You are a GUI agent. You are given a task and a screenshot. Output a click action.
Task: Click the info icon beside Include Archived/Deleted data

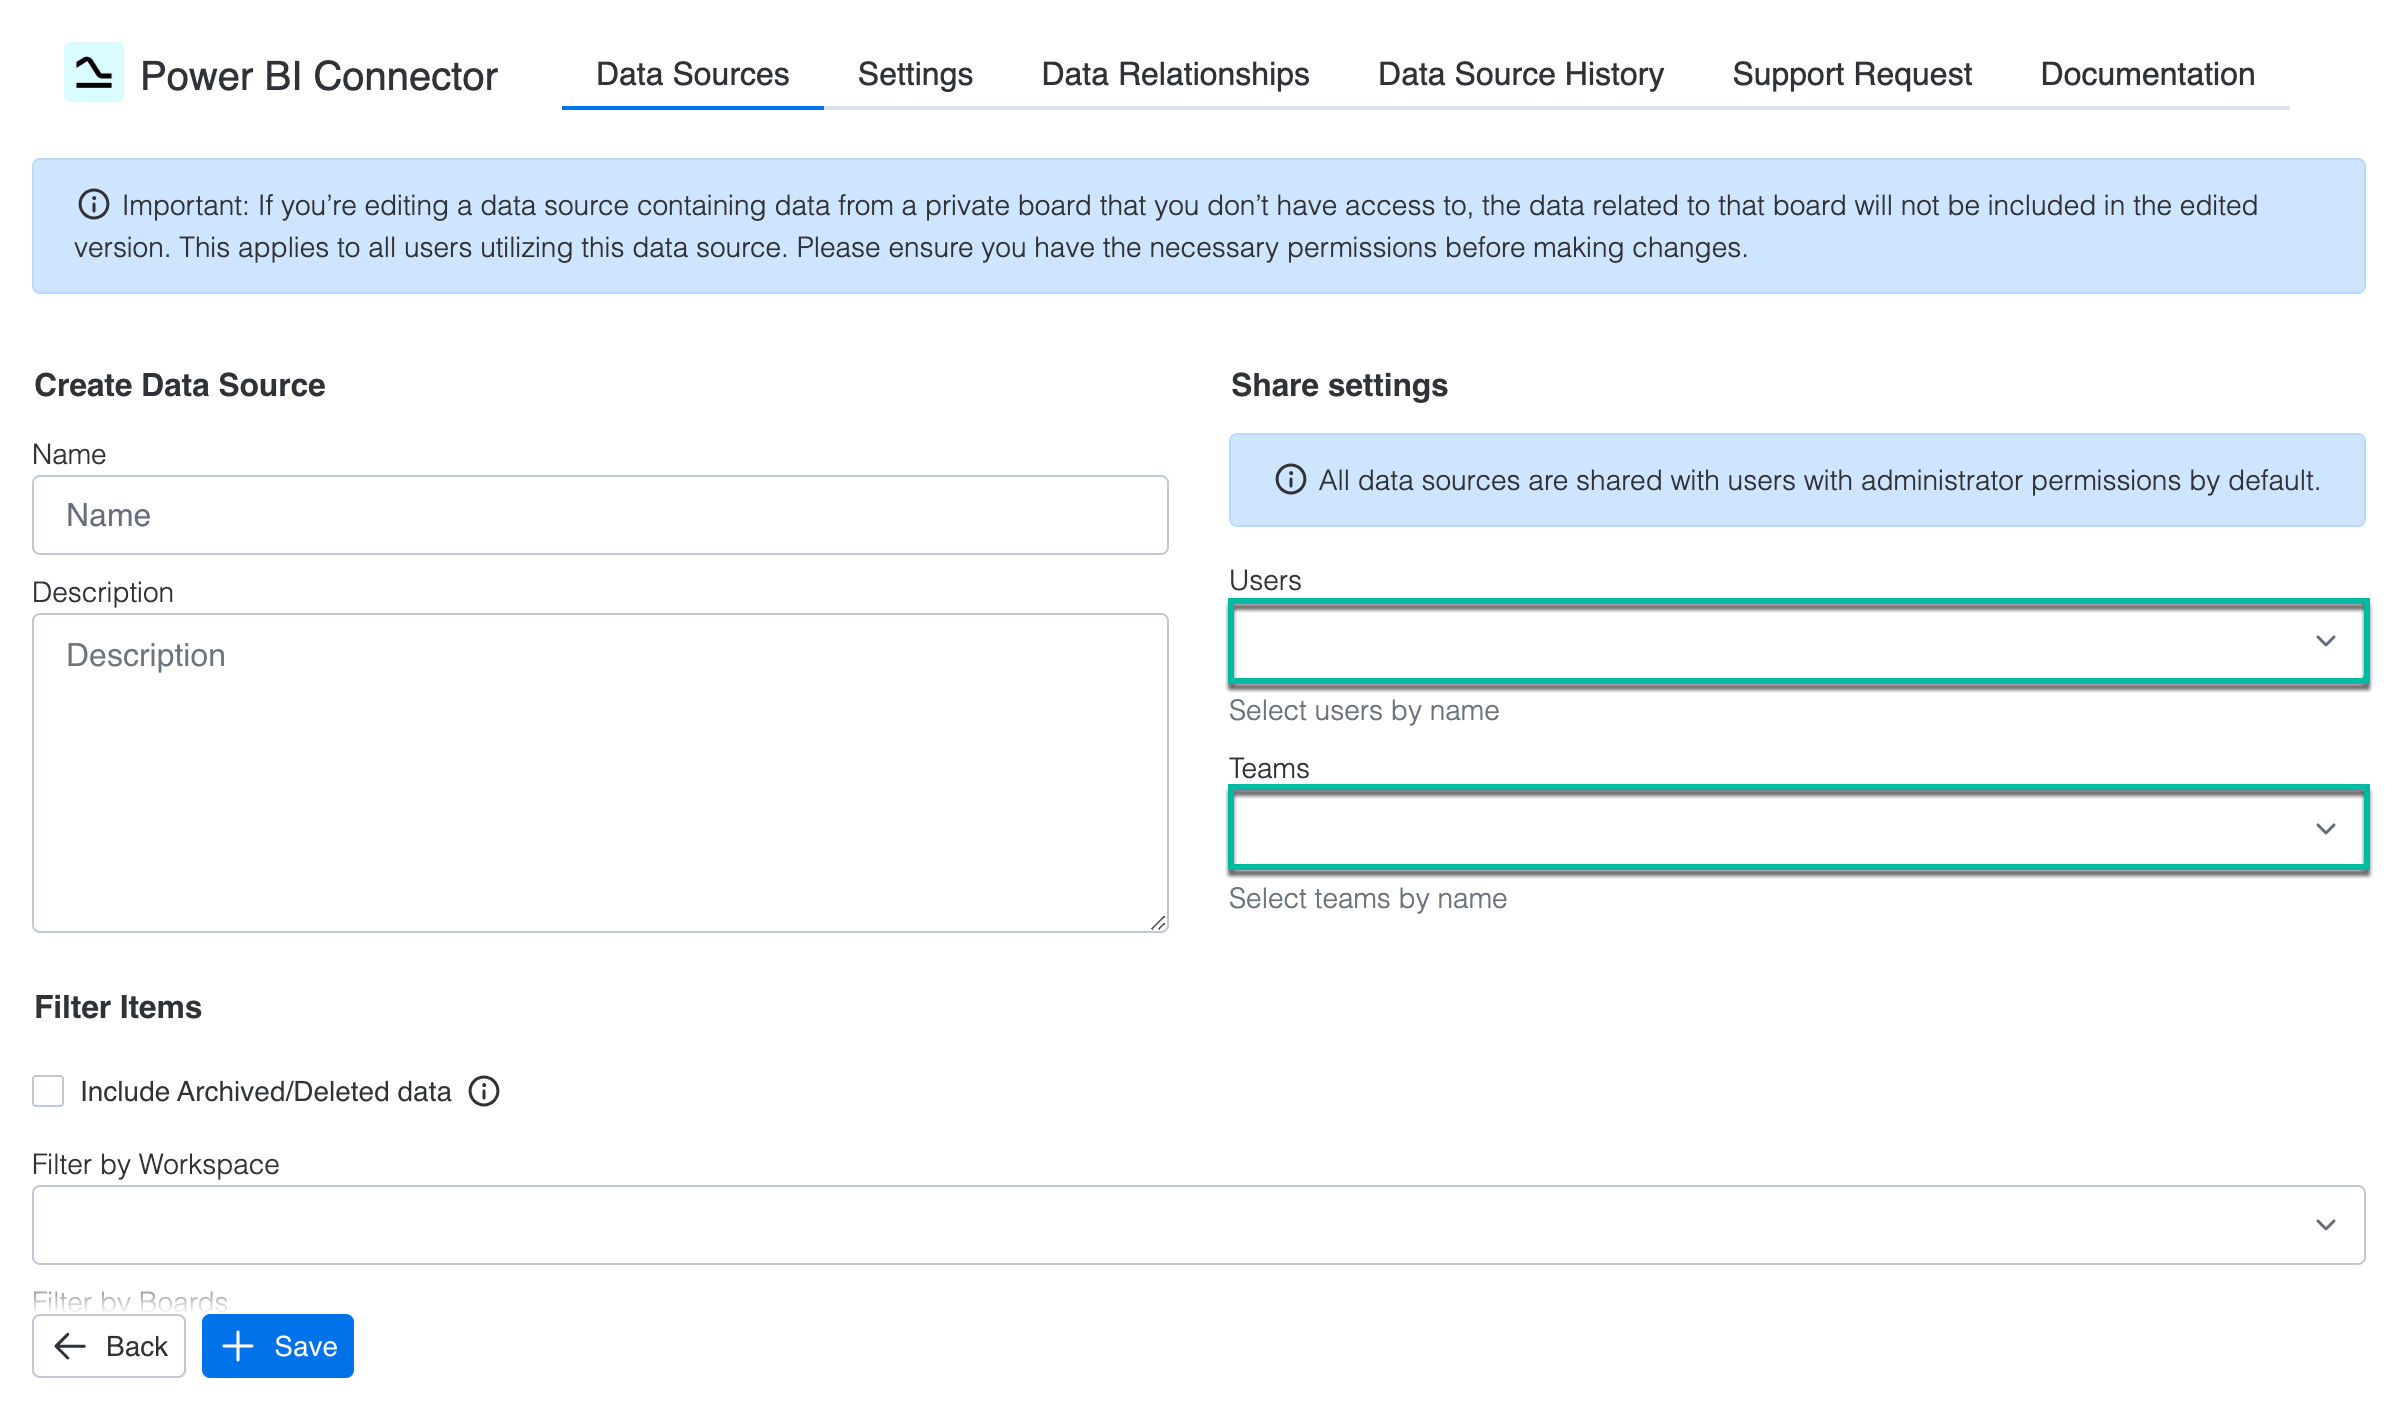click(483, 1092)
